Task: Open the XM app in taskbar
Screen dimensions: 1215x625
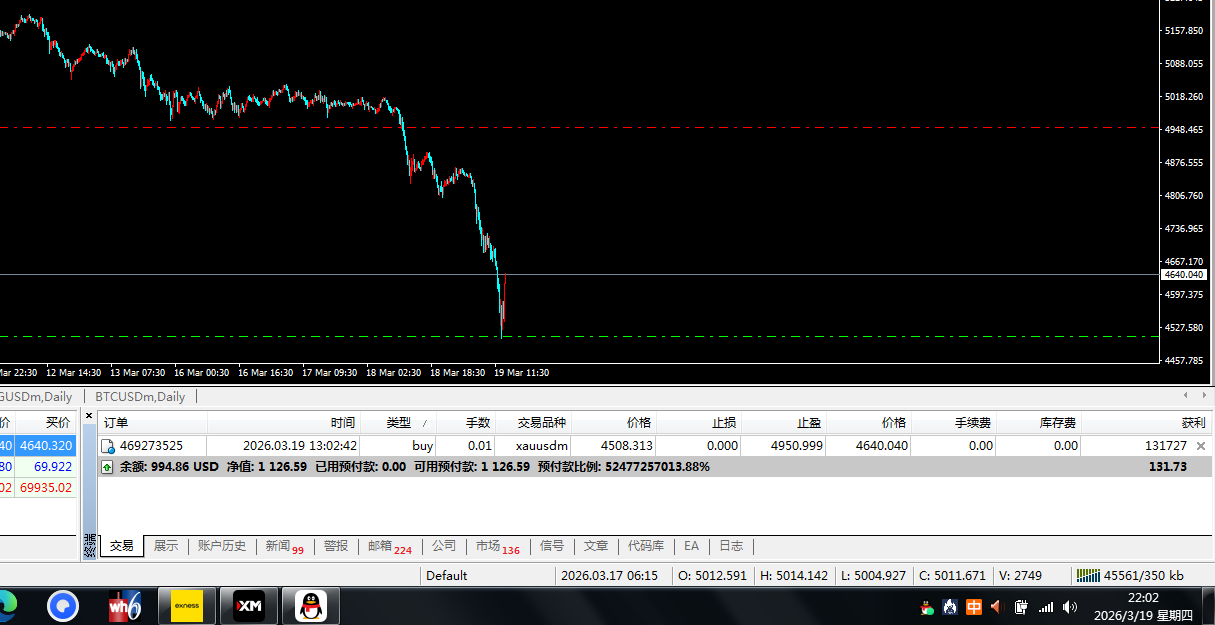Action: coord(248,606)
